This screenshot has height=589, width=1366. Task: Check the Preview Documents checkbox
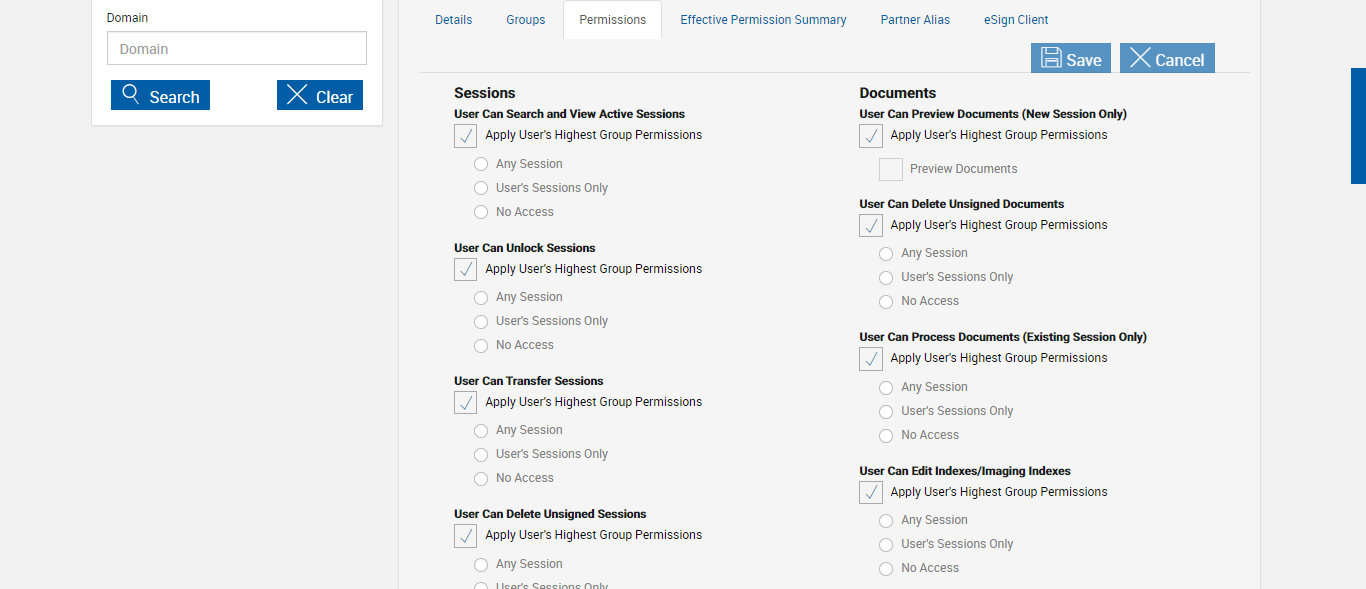pos(891,170)
